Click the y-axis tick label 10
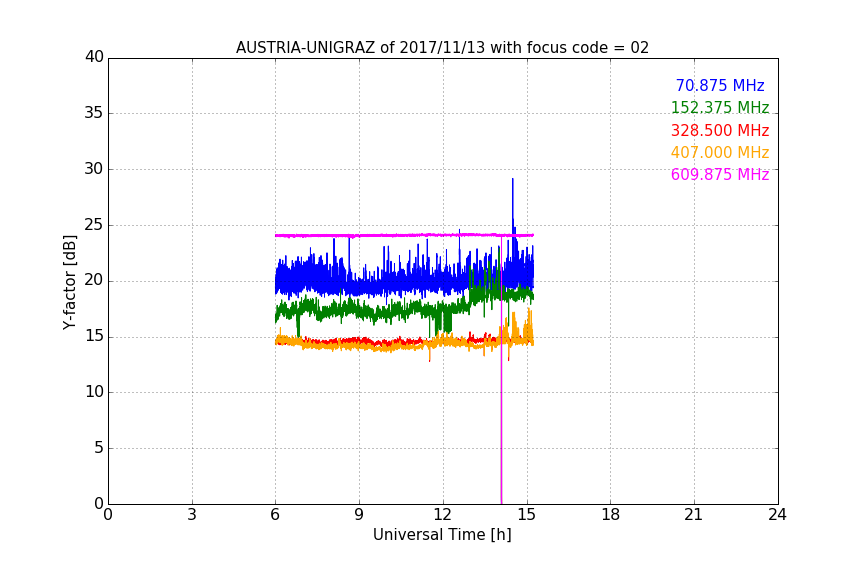This screenshot has width=864, height=576. click(94, 392)
